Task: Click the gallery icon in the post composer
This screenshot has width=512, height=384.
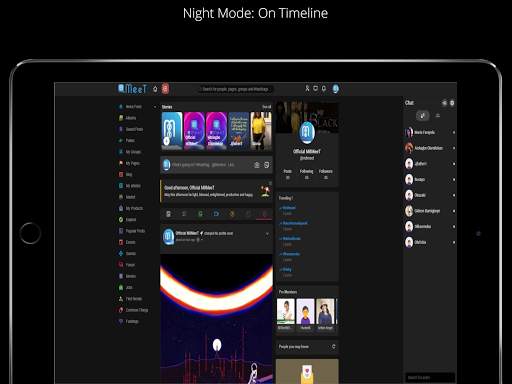Action: (x=257, y=165)
